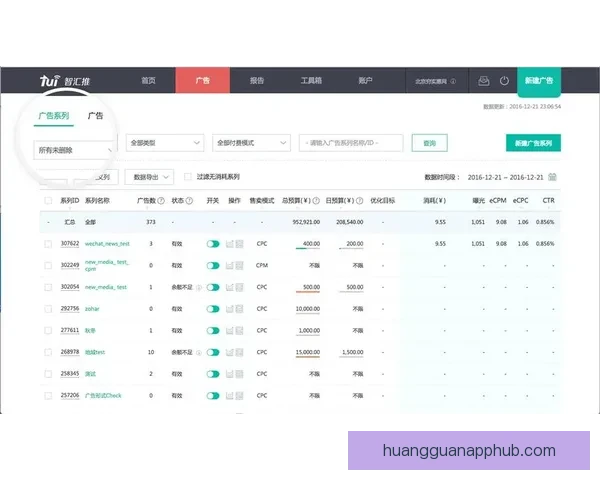Toggle switch for wechat_news_test series
Screen dimensions: 600x480
213,244
